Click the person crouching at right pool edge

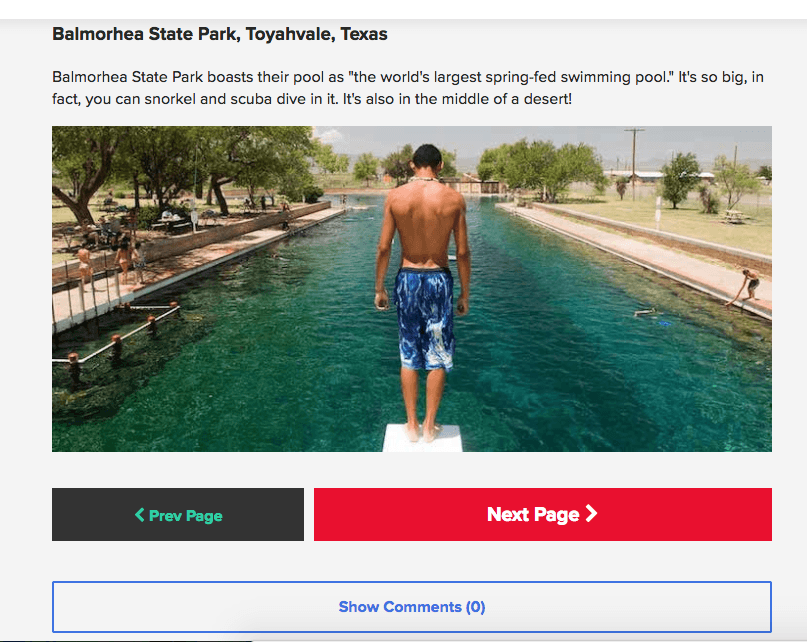pyautogui.click(x=746, y=287)
